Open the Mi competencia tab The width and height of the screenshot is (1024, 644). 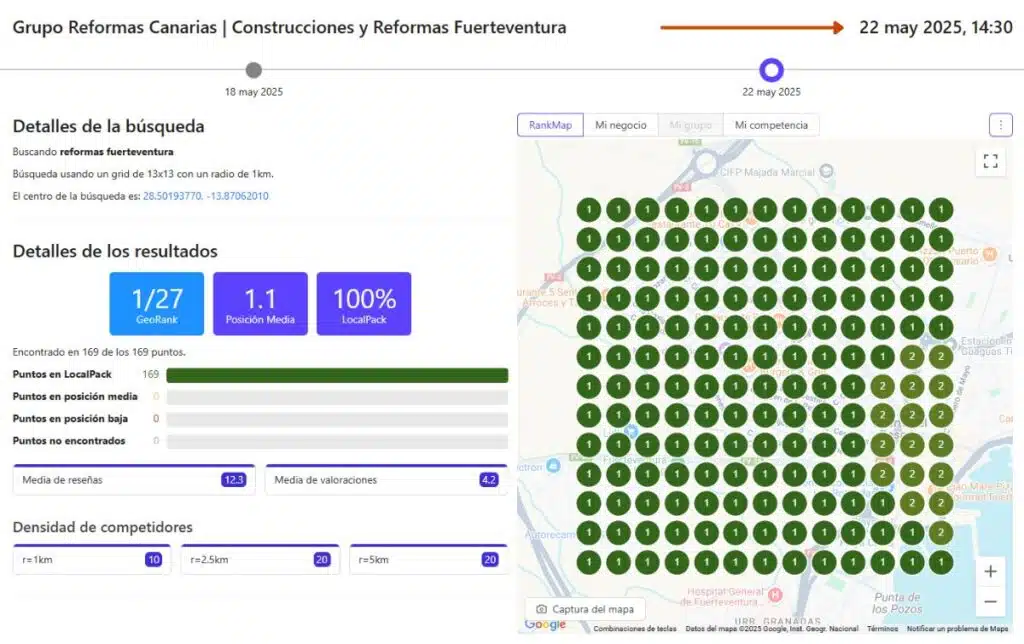coord(771,125)
